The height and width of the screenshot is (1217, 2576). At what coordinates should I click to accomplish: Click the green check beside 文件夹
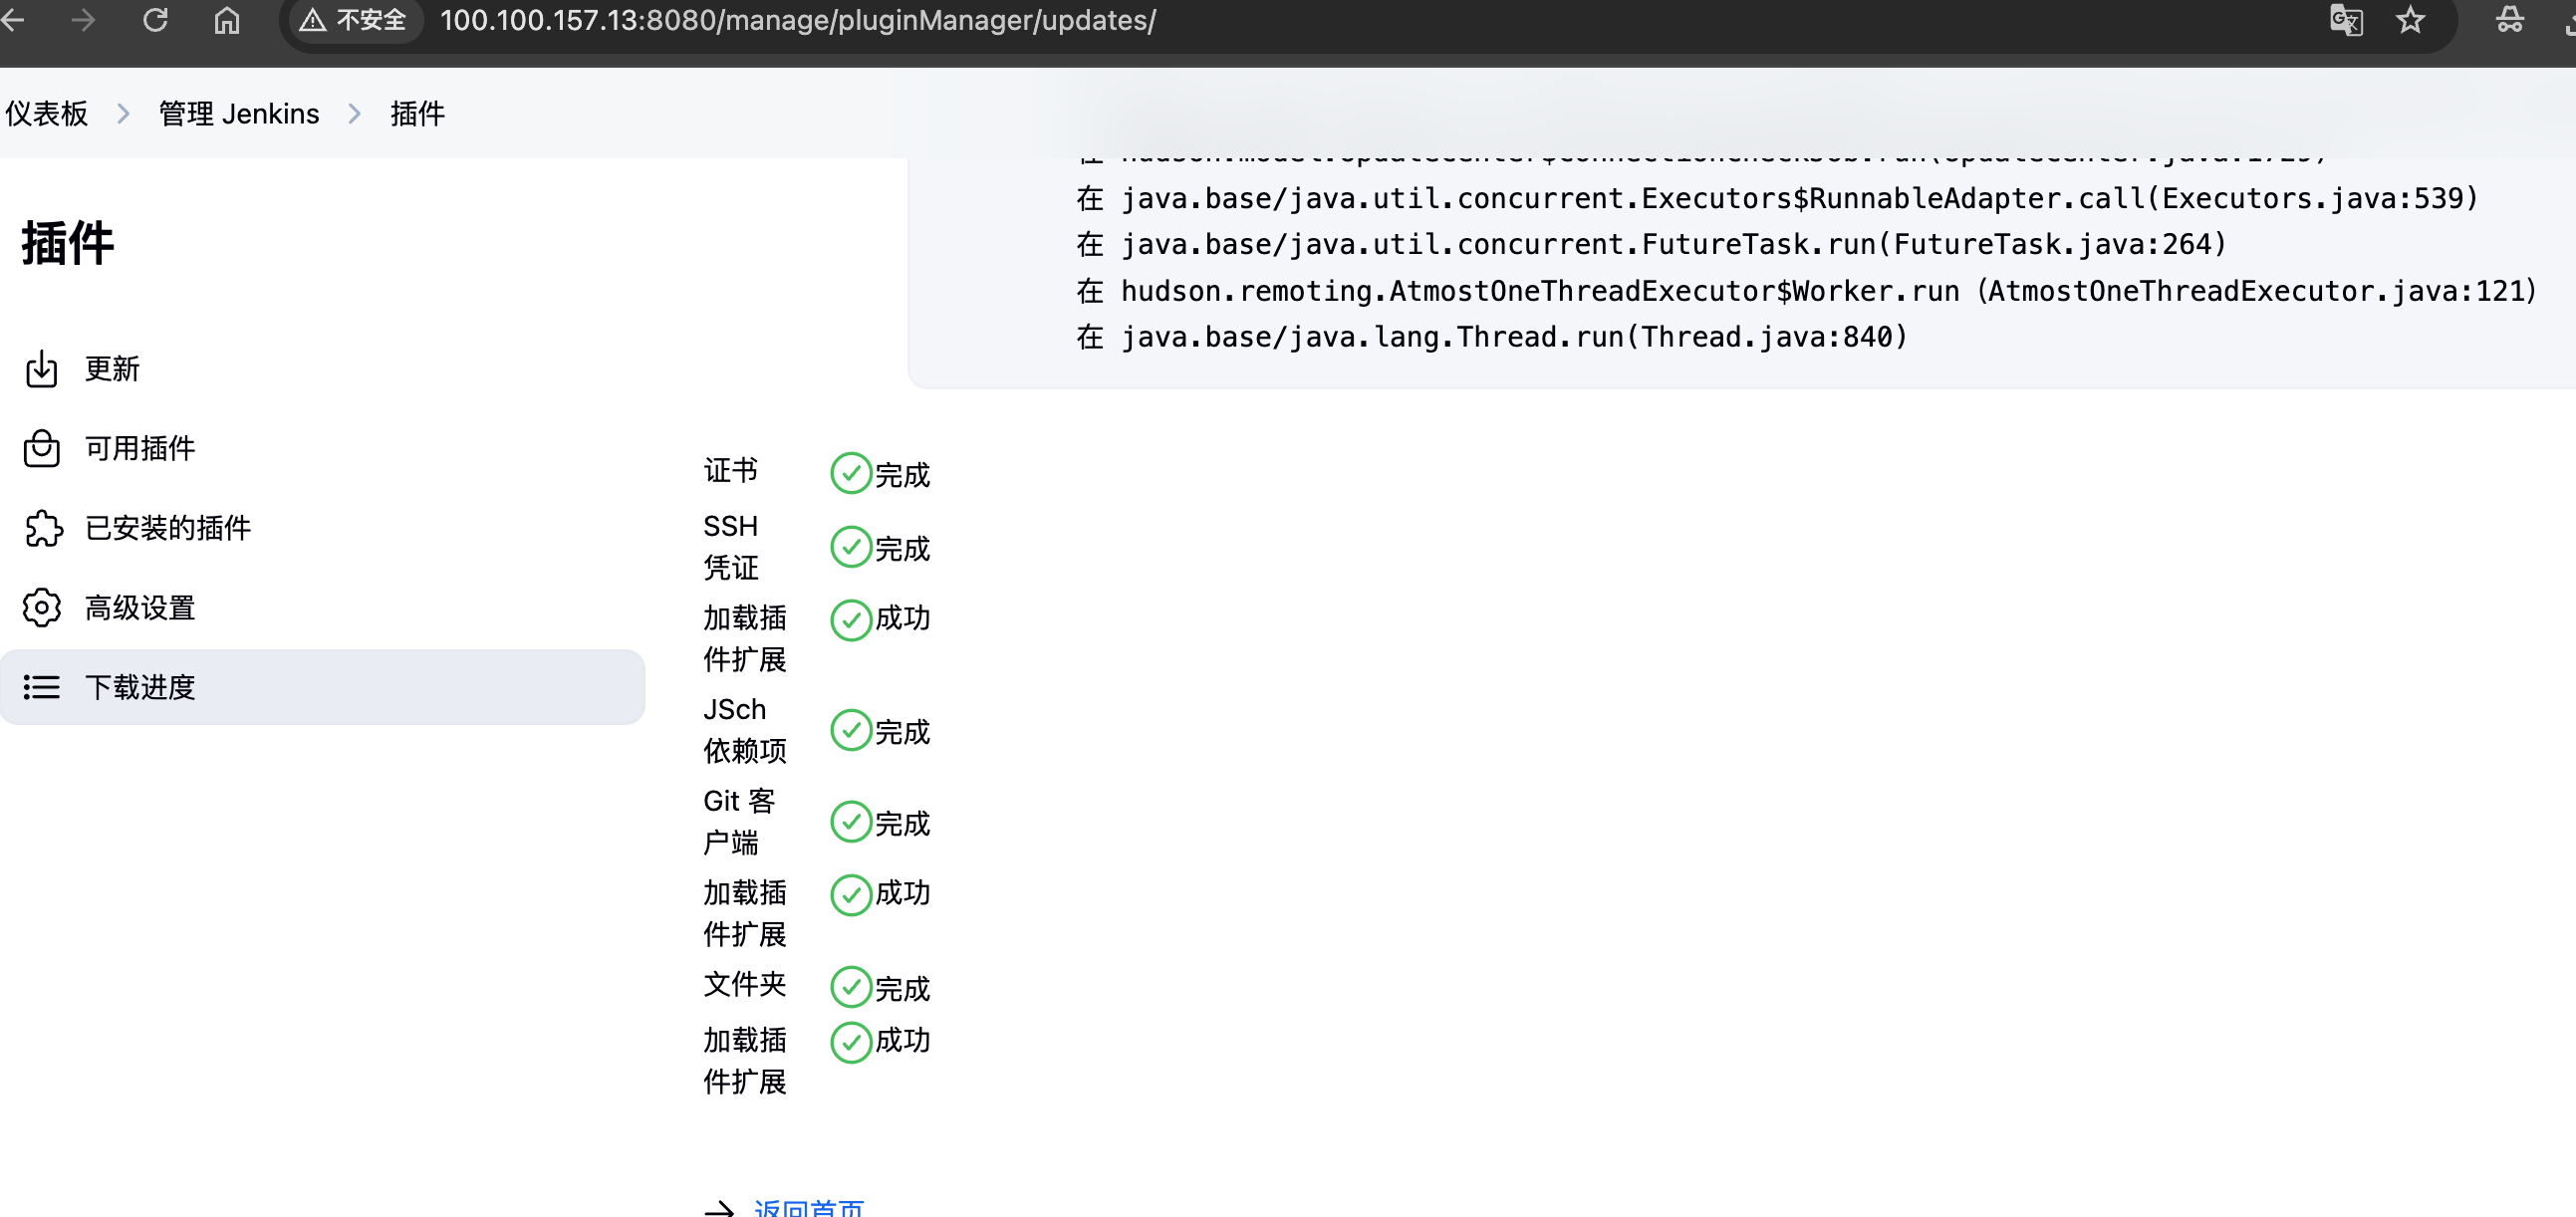851,987
